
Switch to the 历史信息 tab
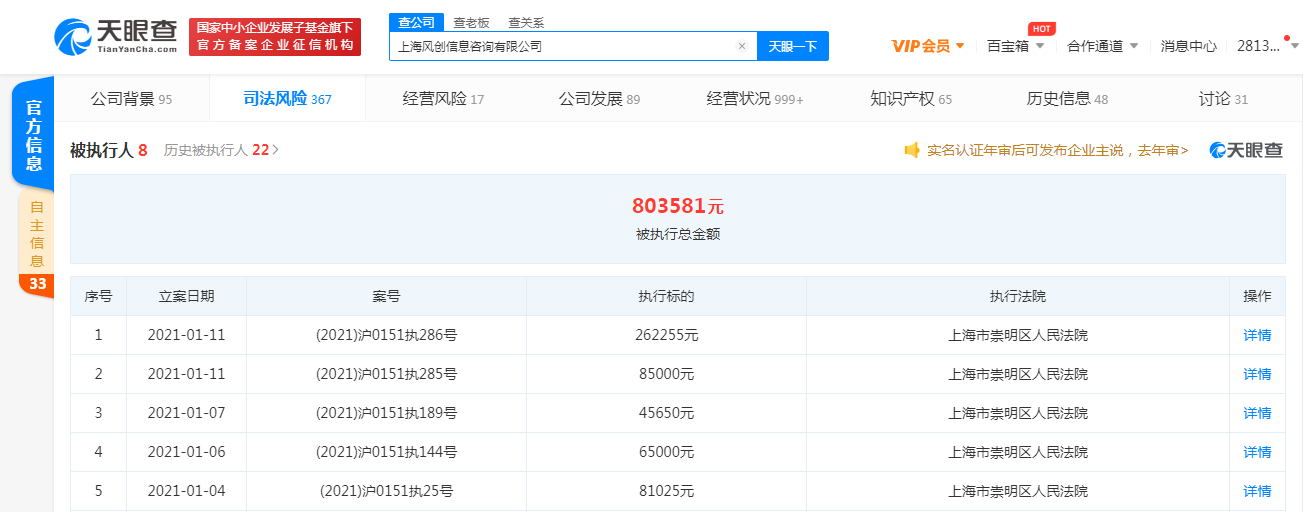[x=1067, y=99]
